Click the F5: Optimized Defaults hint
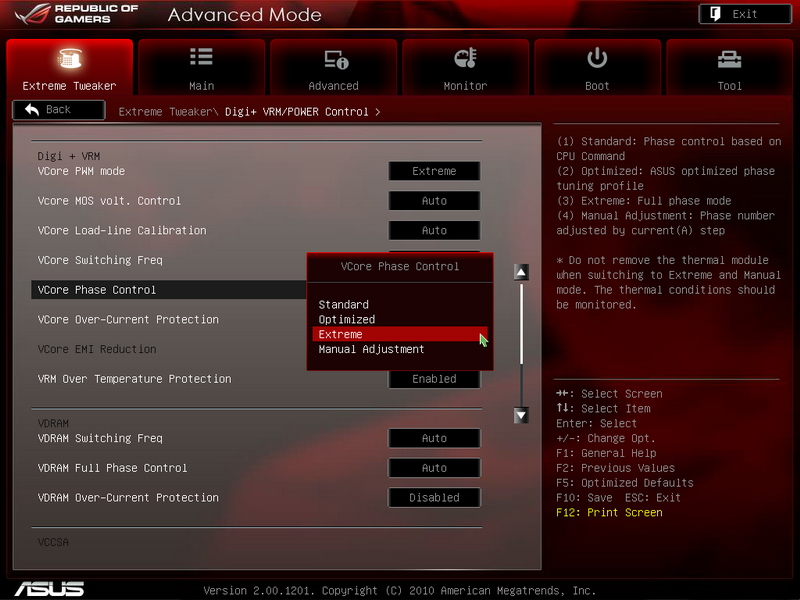800x600 pixels. click(625, 483)
